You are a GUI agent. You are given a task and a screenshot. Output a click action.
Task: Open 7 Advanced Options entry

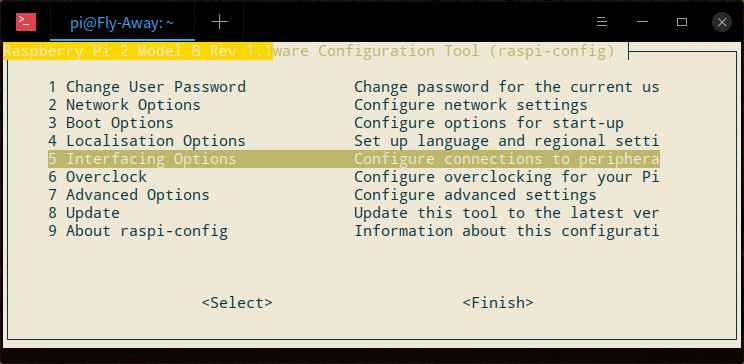click(353, 195)
